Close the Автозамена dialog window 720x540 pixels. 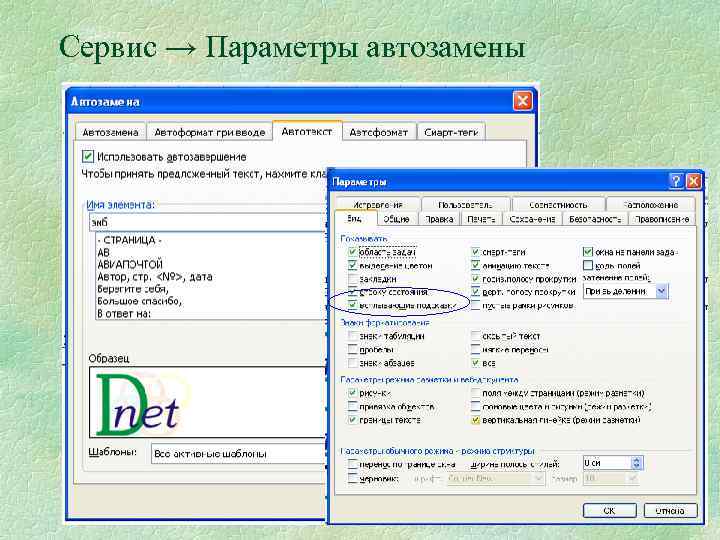tap(523, 101)
